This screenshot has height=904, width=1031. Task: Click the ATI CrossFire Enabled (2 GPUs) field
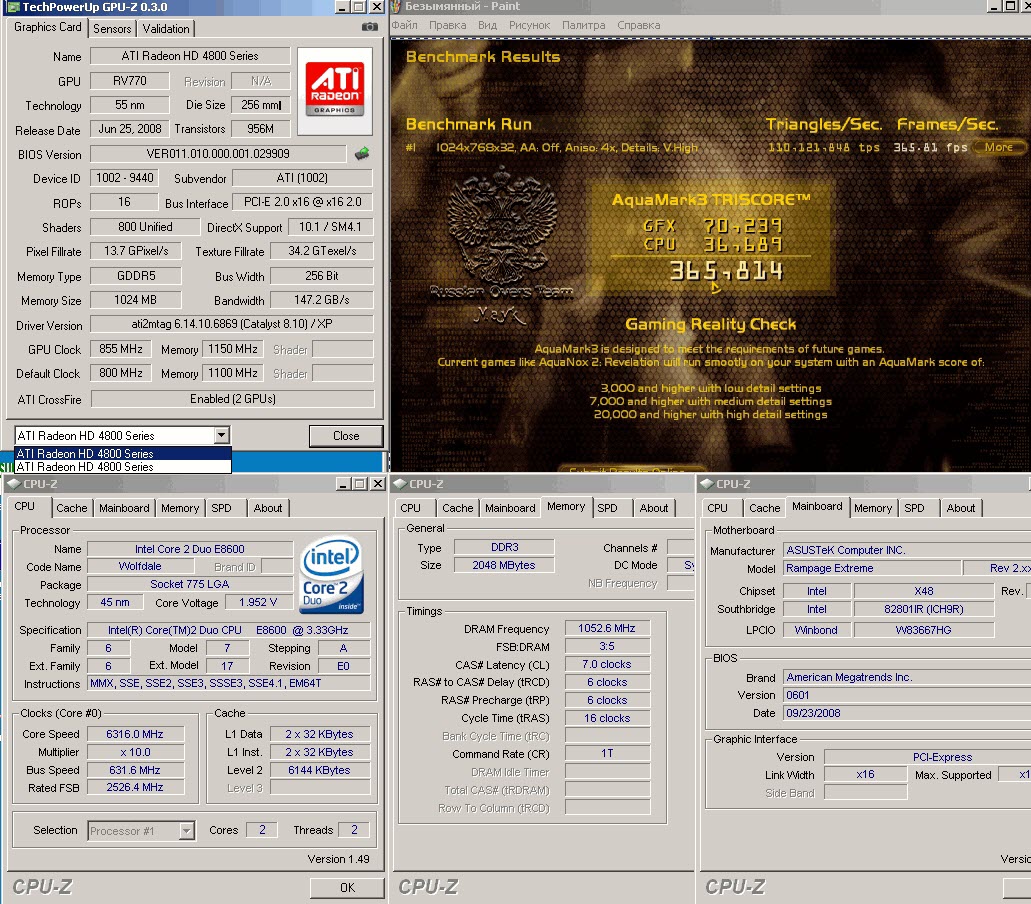point(233,399)
